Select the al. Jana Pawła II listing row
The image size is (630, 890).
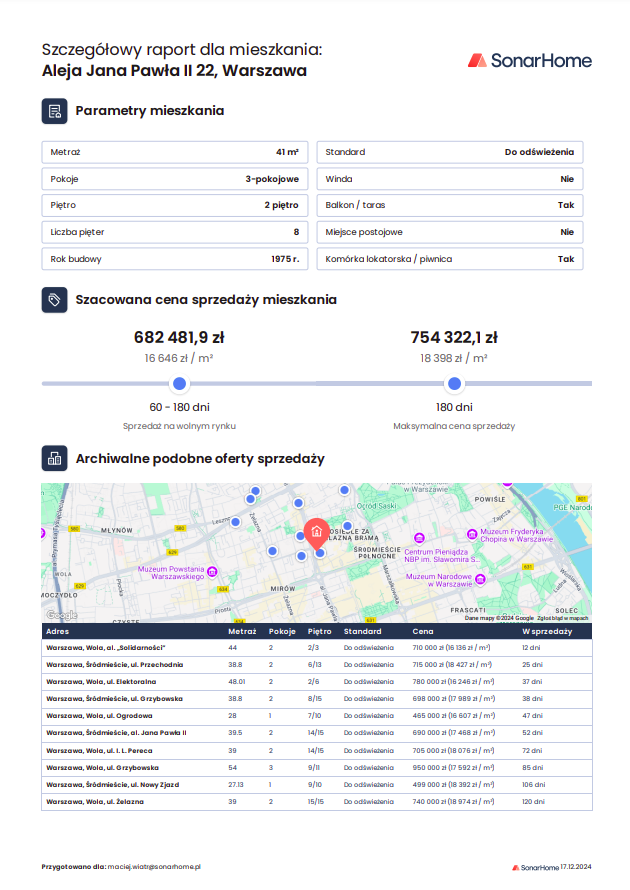point(316,733)
